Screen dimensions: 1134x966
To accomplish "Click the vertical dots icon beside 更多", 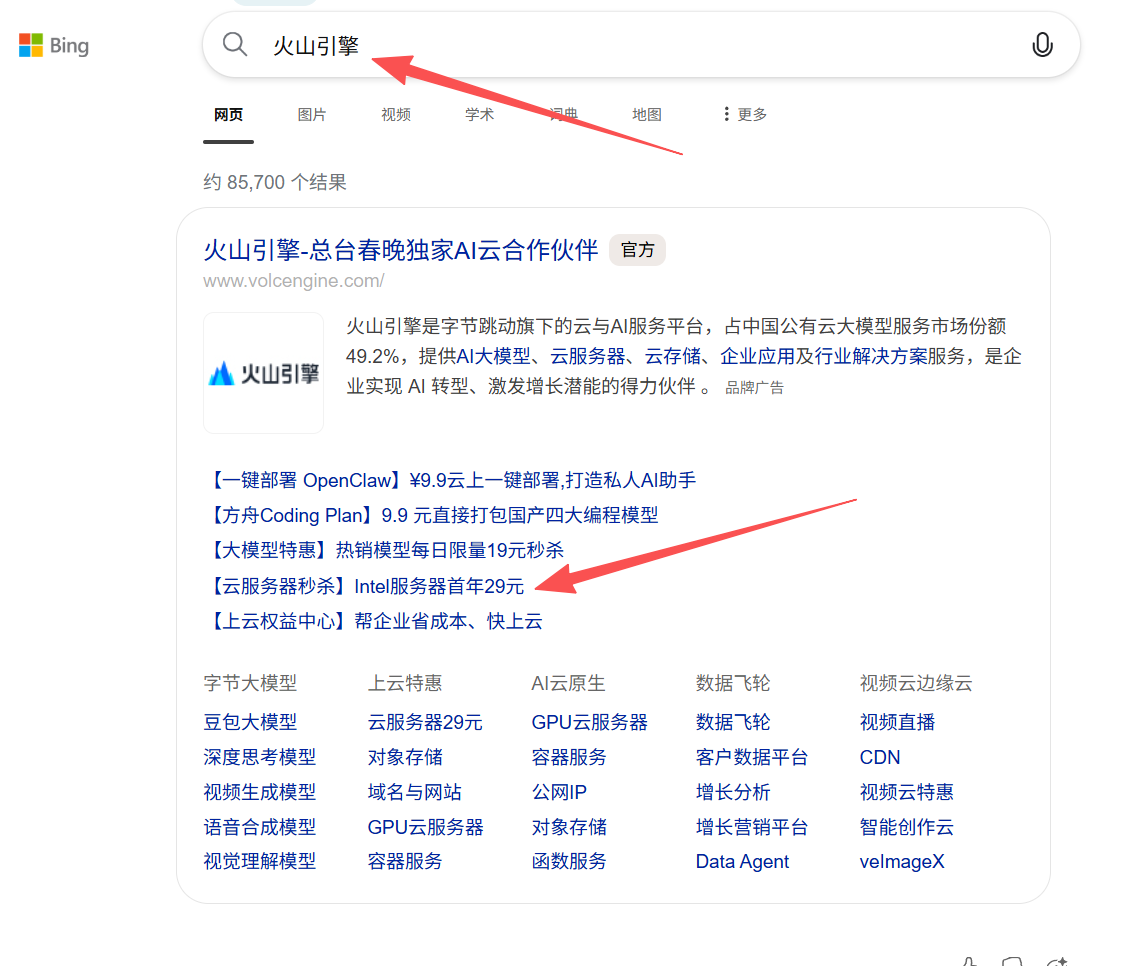I will pos(724,114).
